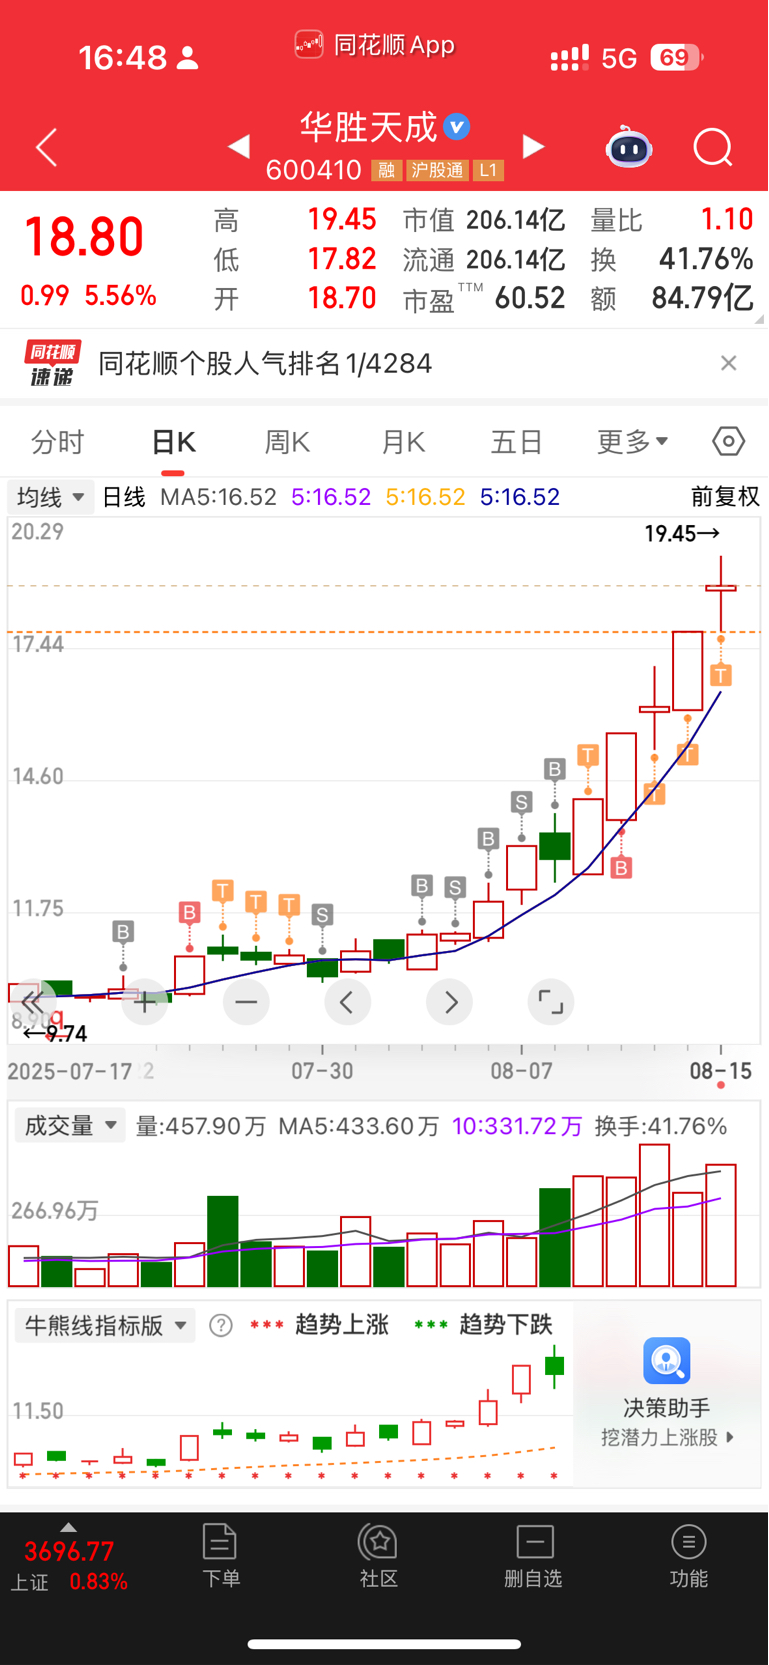Open the 均线 indicator dropdown
This screenshot has height=1665, width=769.
51,497
